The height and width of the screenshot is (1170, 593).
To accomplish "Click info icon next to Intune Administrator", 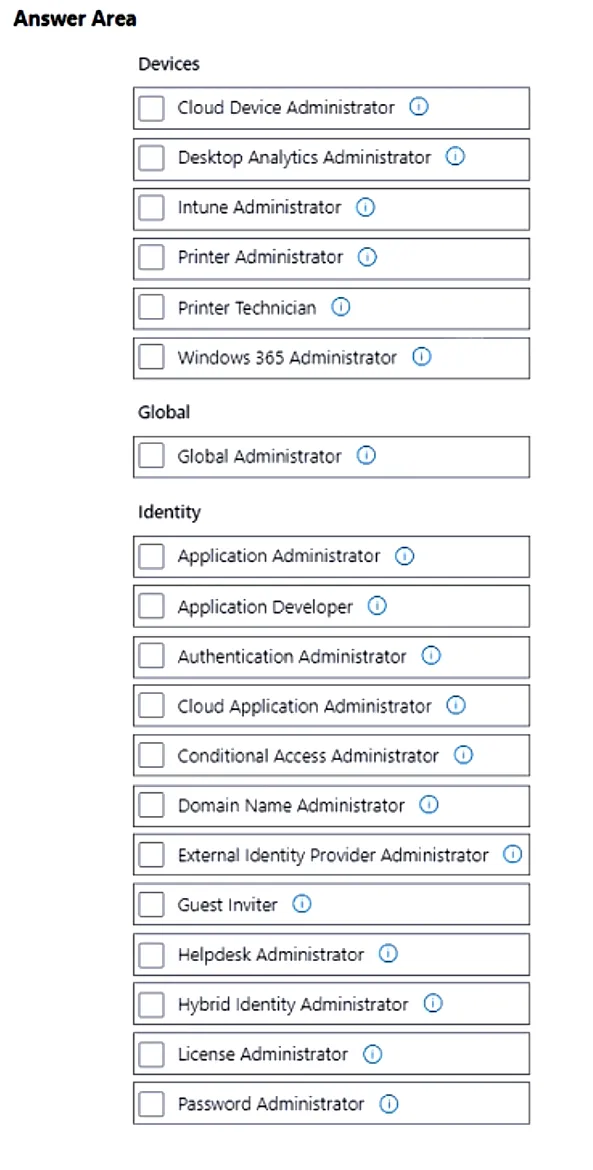I will (365, 207).
